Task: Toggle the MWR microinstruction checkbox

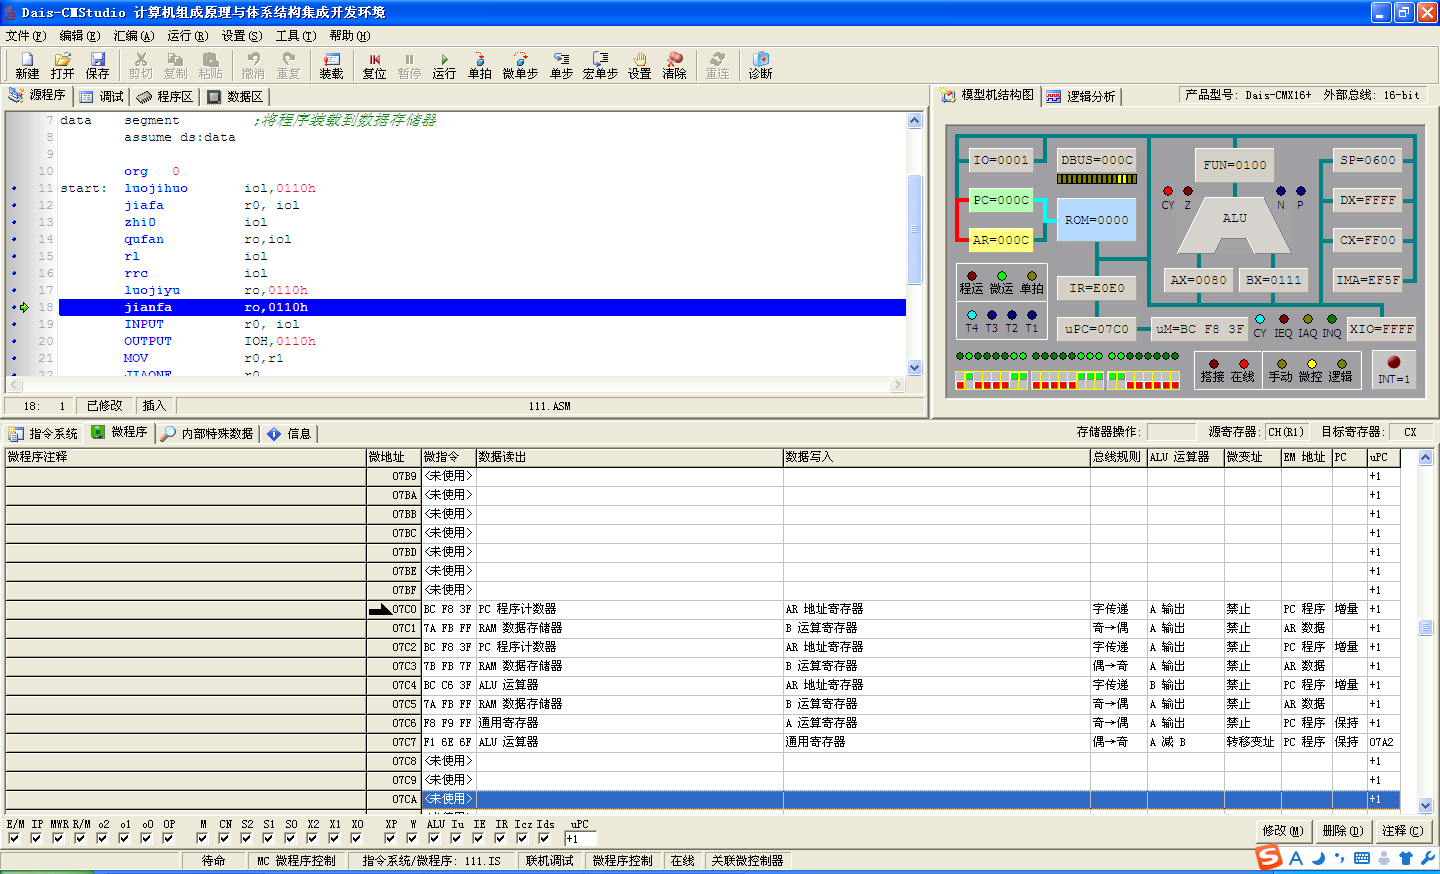Action: (58, 838)
